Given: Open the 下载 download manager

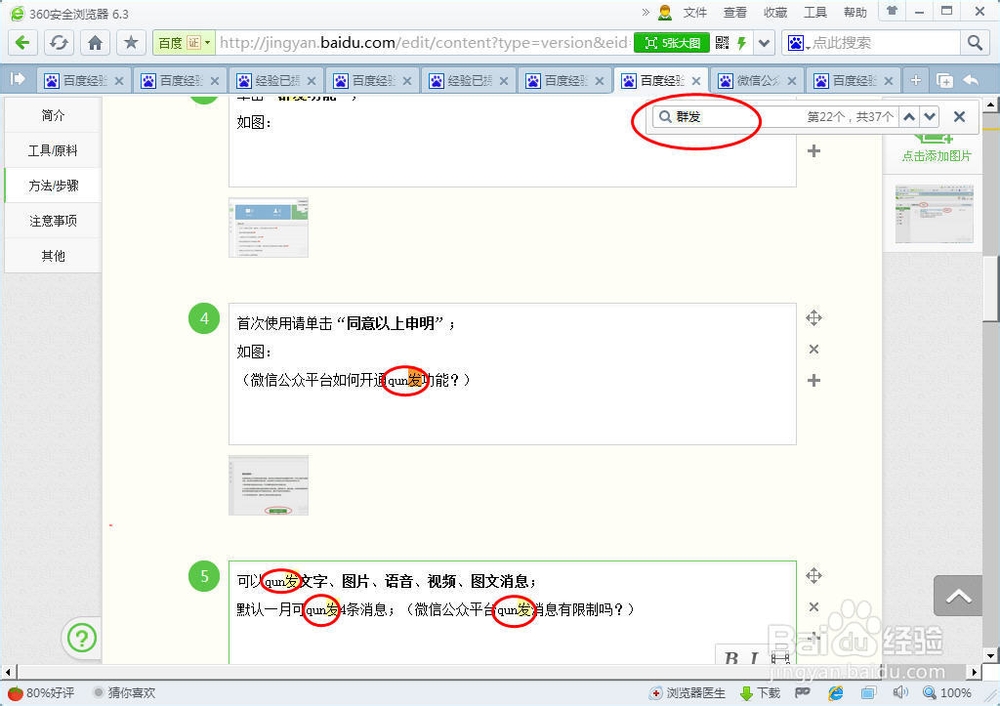Looking at the screenshot, I should pyautogui.click(x=760, y=693).
